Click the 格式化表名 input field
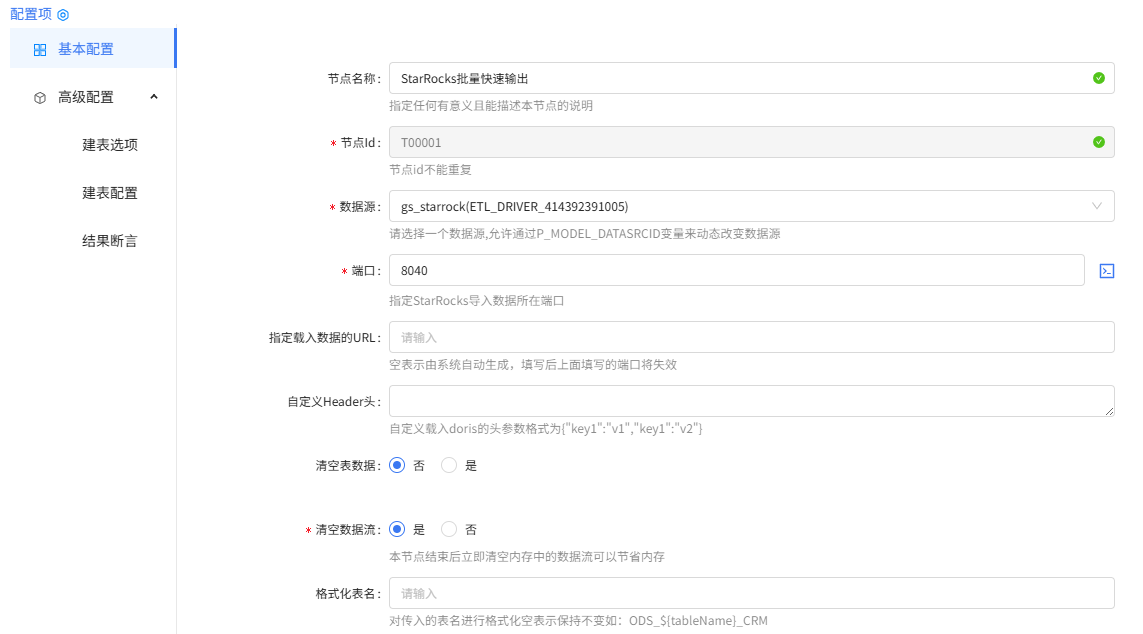The image size is (1143, 634). click(x=752, y=593)
